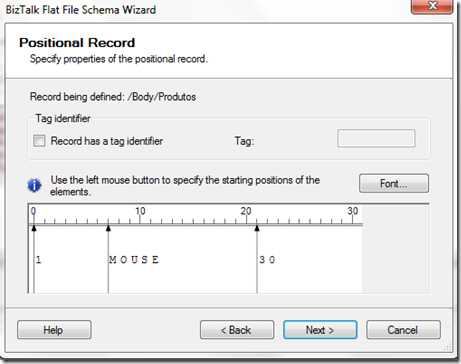The height and width of the screenshot is (364, 461).
Task: Open the Font dialog button
Action: point(394,183)
